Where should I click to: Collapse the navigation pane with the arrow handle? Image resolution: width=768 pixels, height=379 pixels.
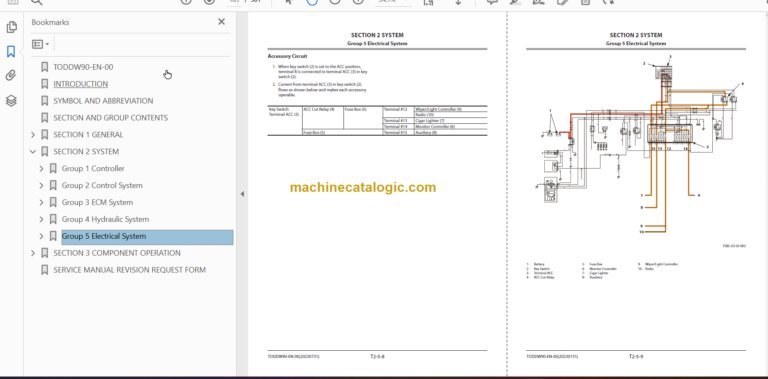coord(242,194)
